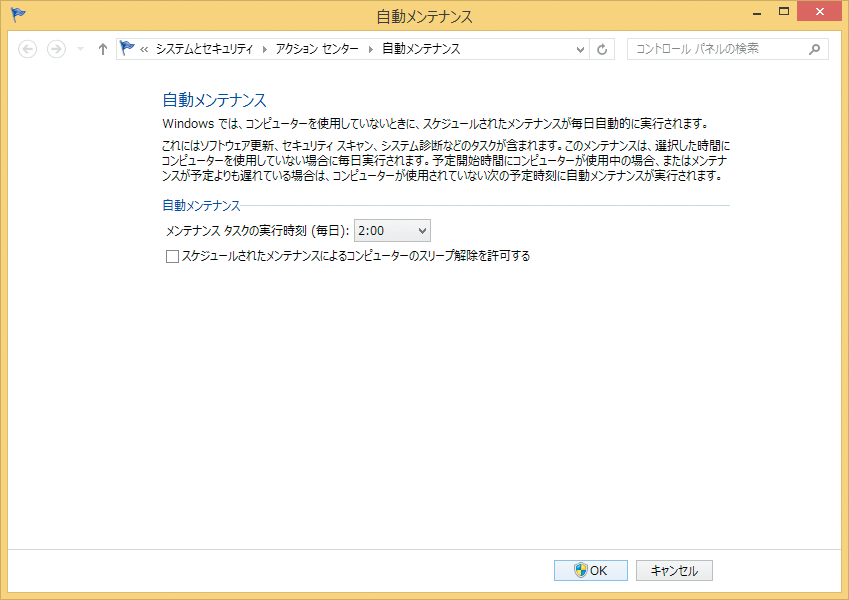849x600 pixels.
Task: Minimize the 自動メンテナンス window
Action: point(757,13)
